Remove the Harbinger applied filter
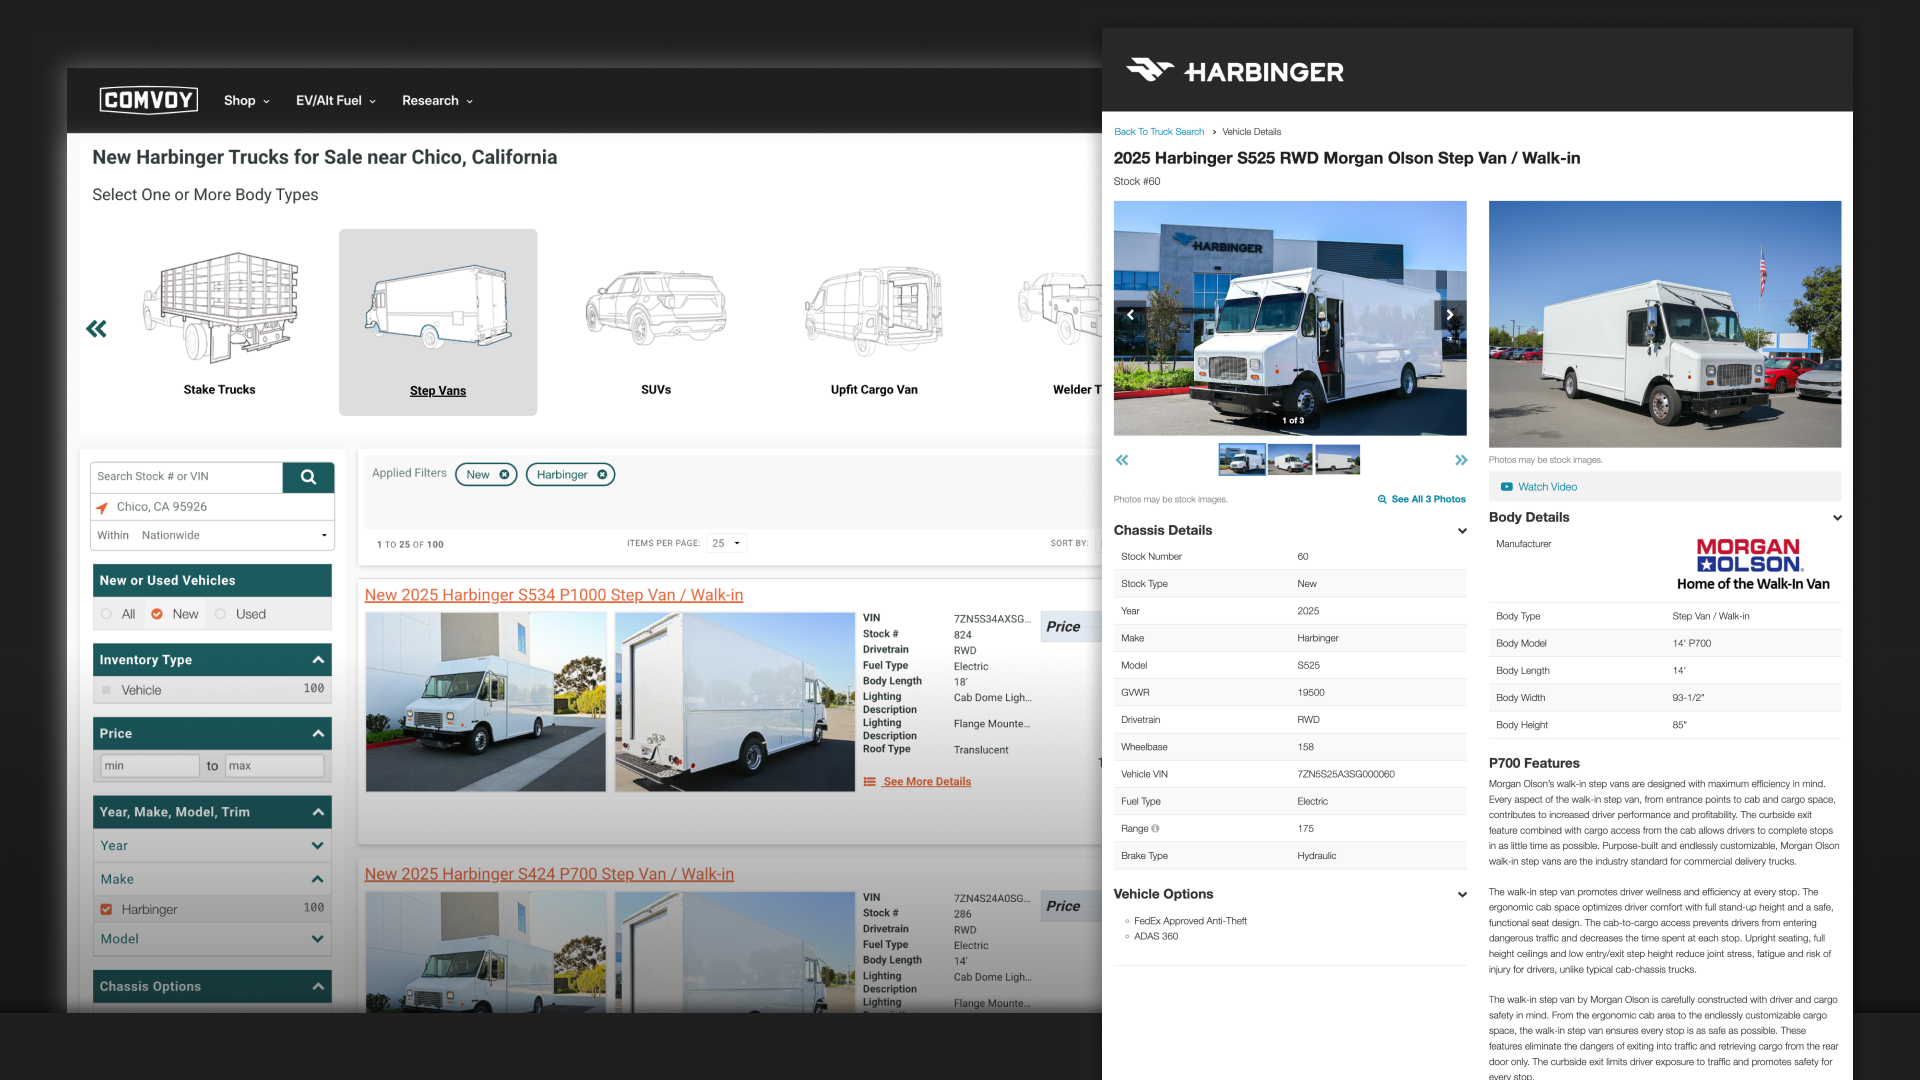Viewport: 1920px width, 1080px height. 602,475
